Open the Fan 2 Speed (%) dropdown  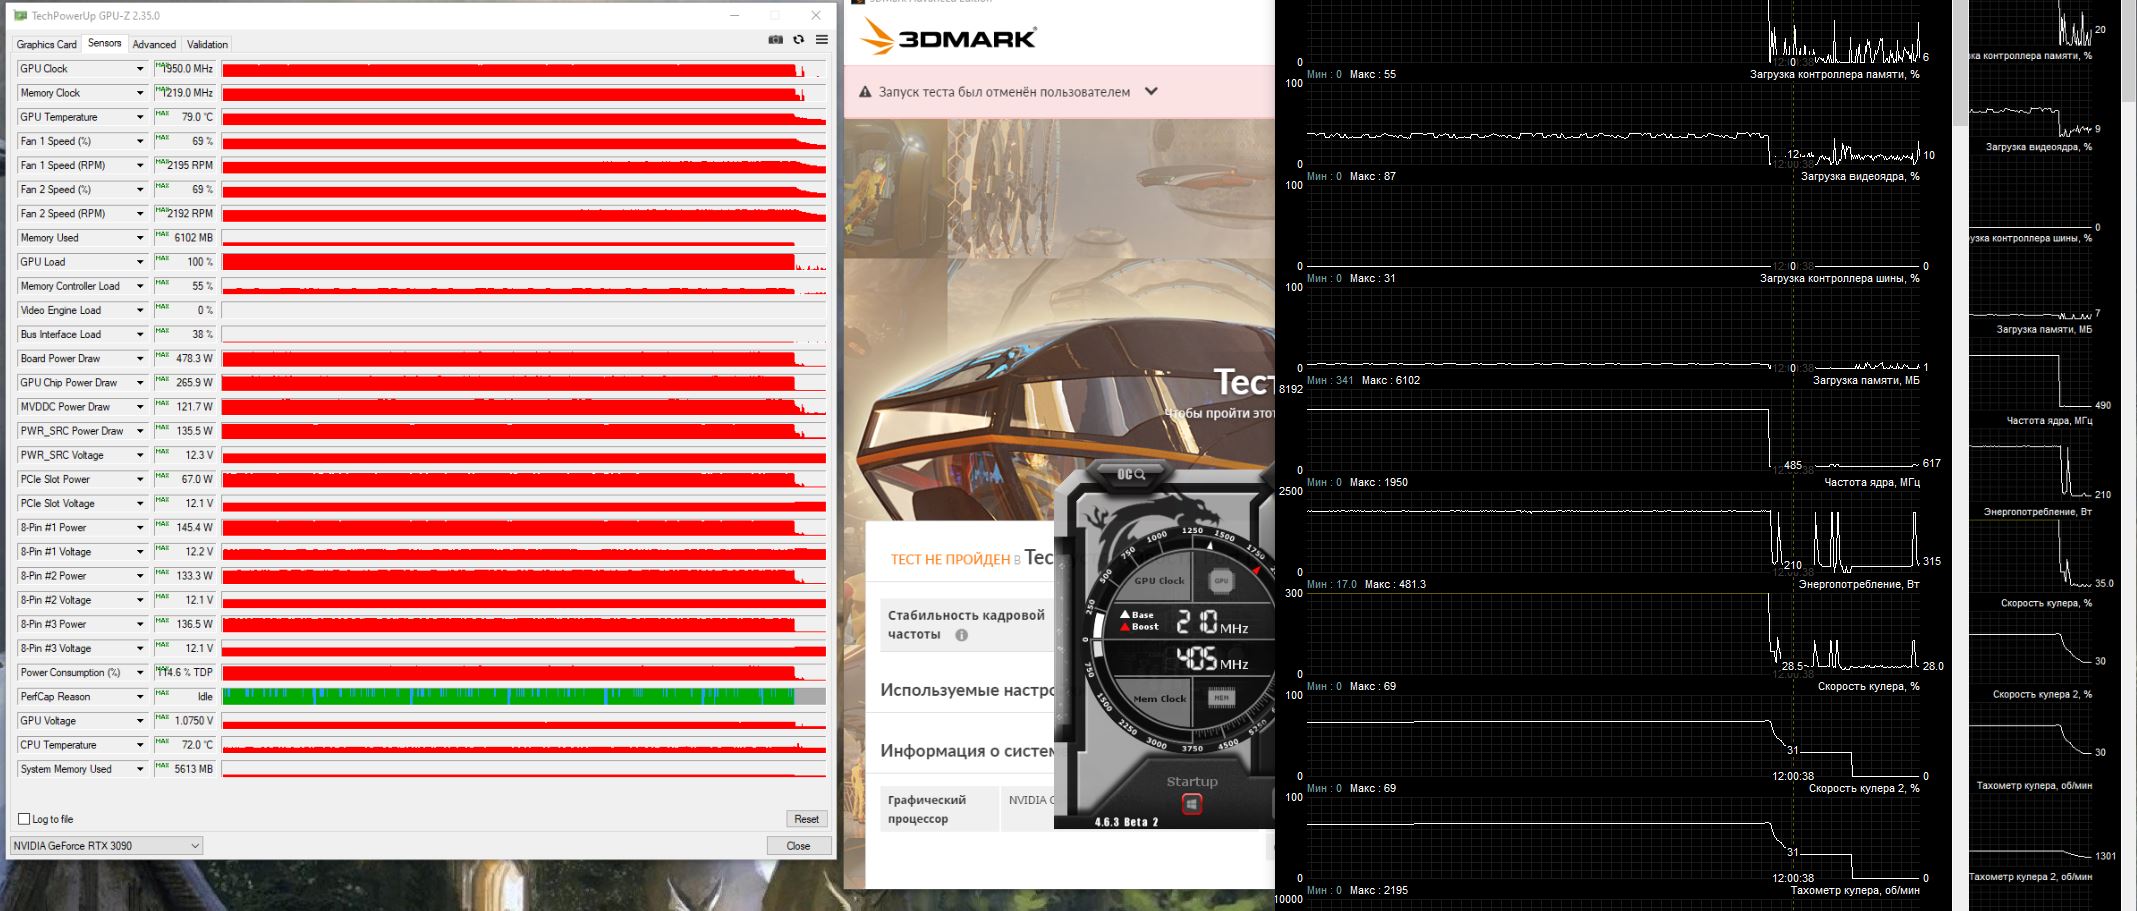140,189
